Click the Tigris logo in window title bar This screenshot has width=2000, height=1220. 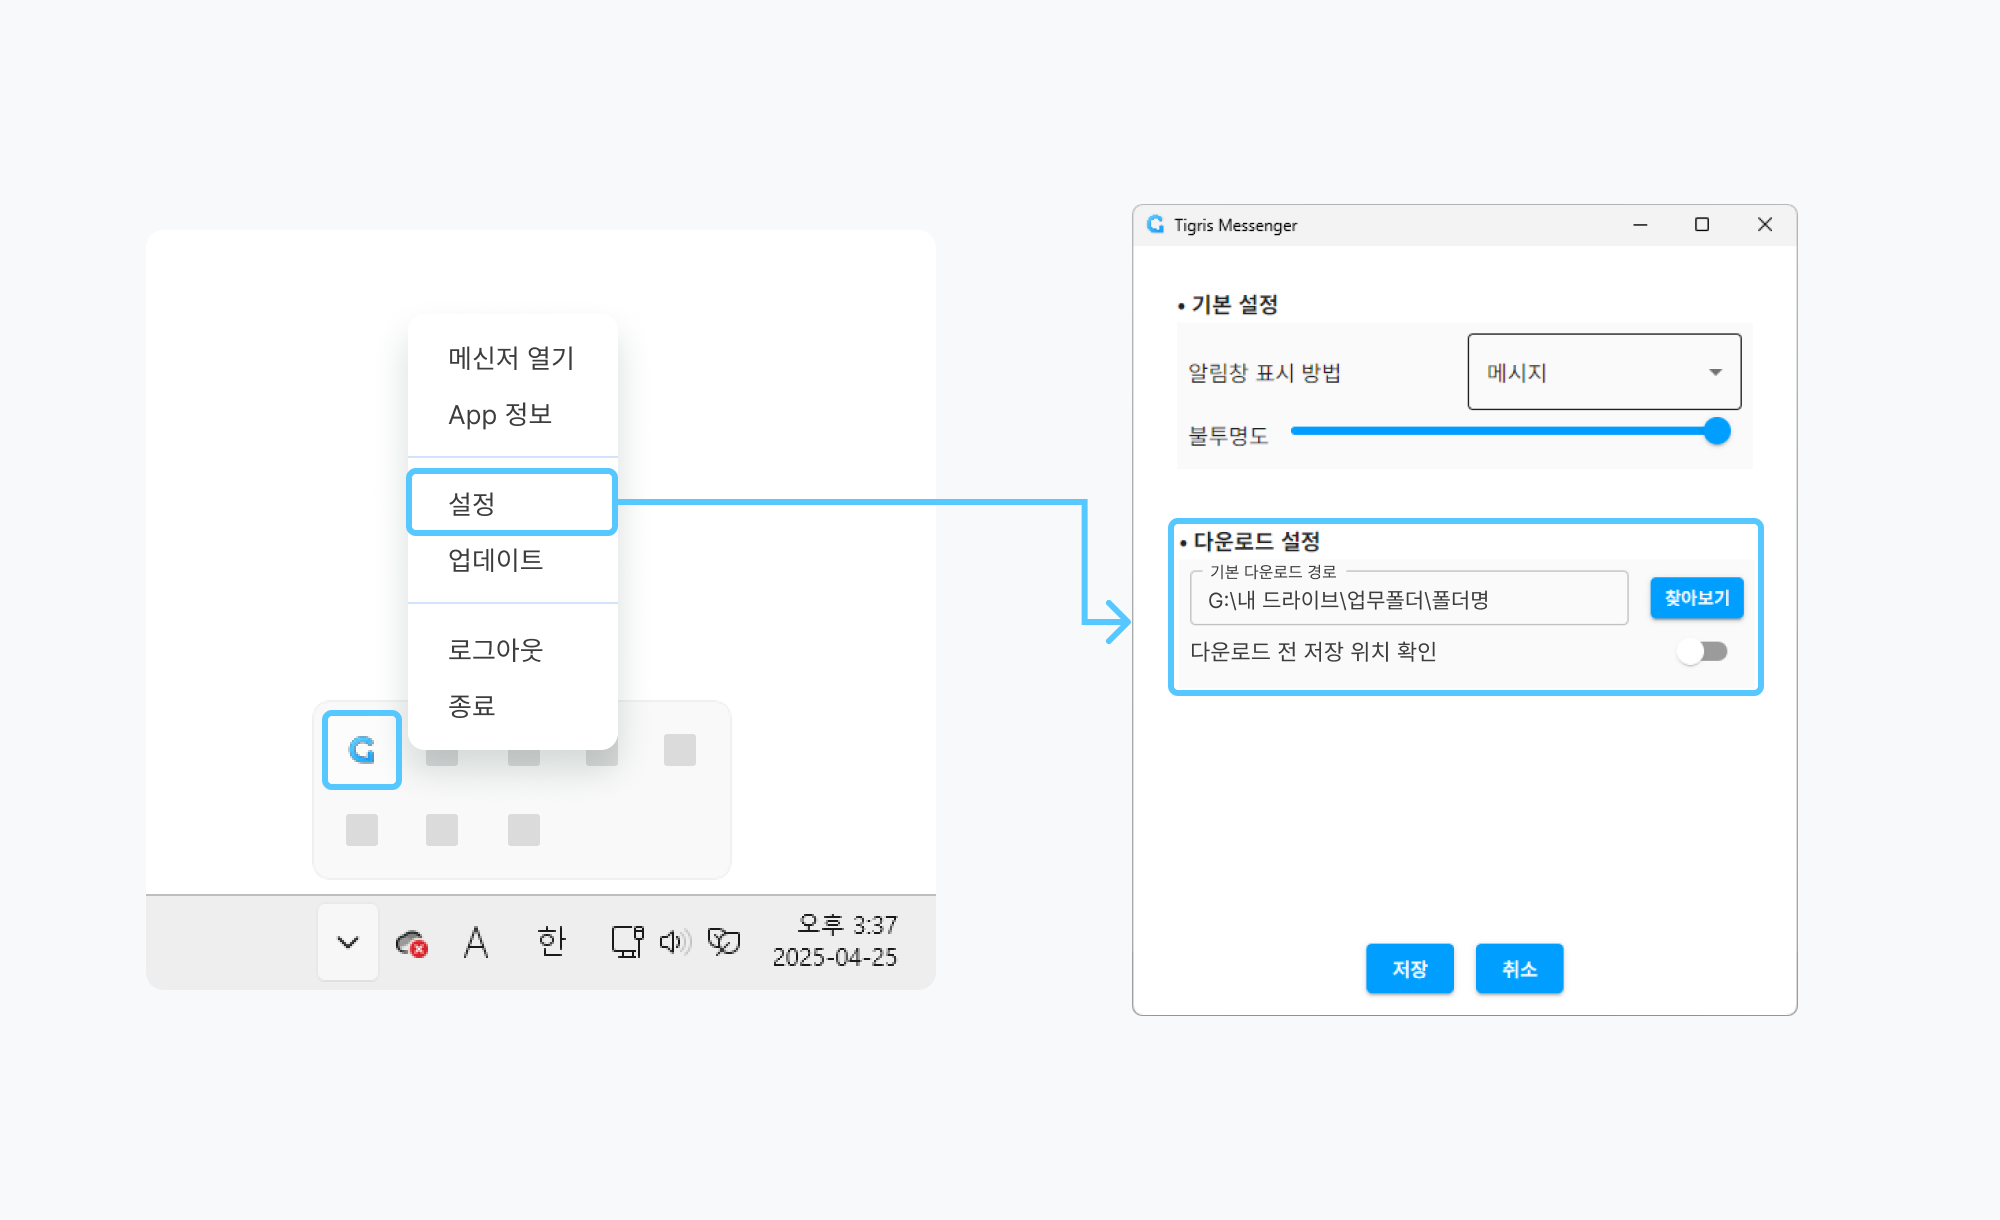tap(1156, 225)
